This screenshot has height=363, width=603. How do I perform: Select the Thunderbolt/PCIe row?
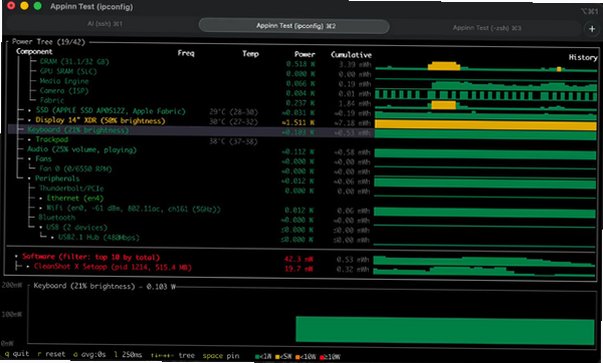[71, 188]
